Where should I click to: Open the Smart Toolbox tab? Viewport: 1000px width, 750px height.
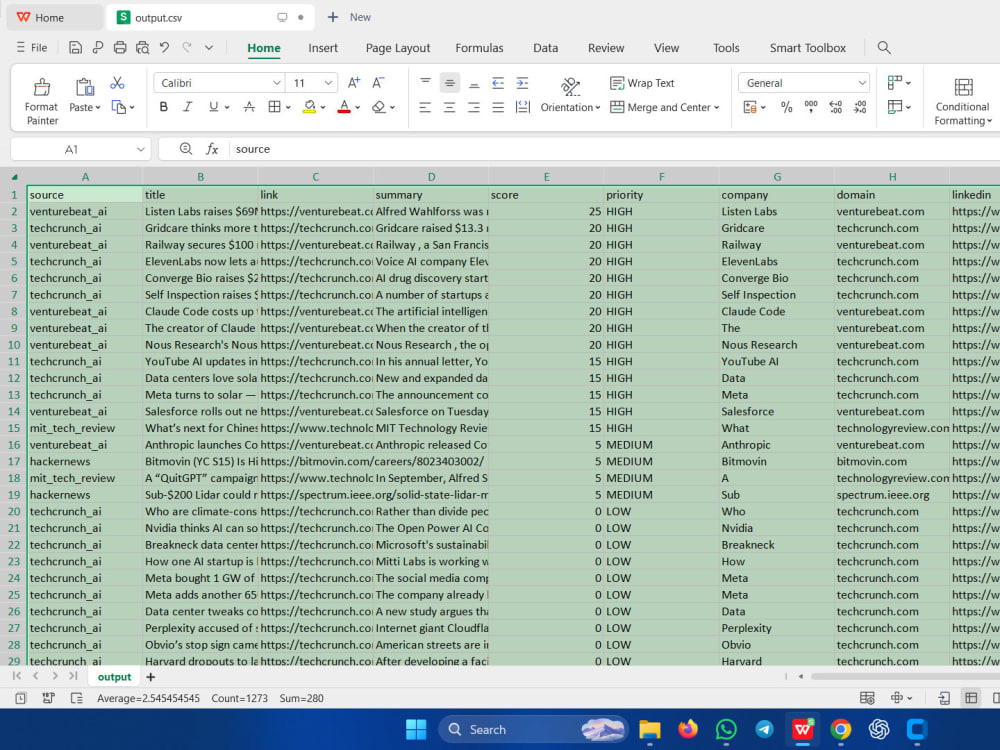click(807, 48)
